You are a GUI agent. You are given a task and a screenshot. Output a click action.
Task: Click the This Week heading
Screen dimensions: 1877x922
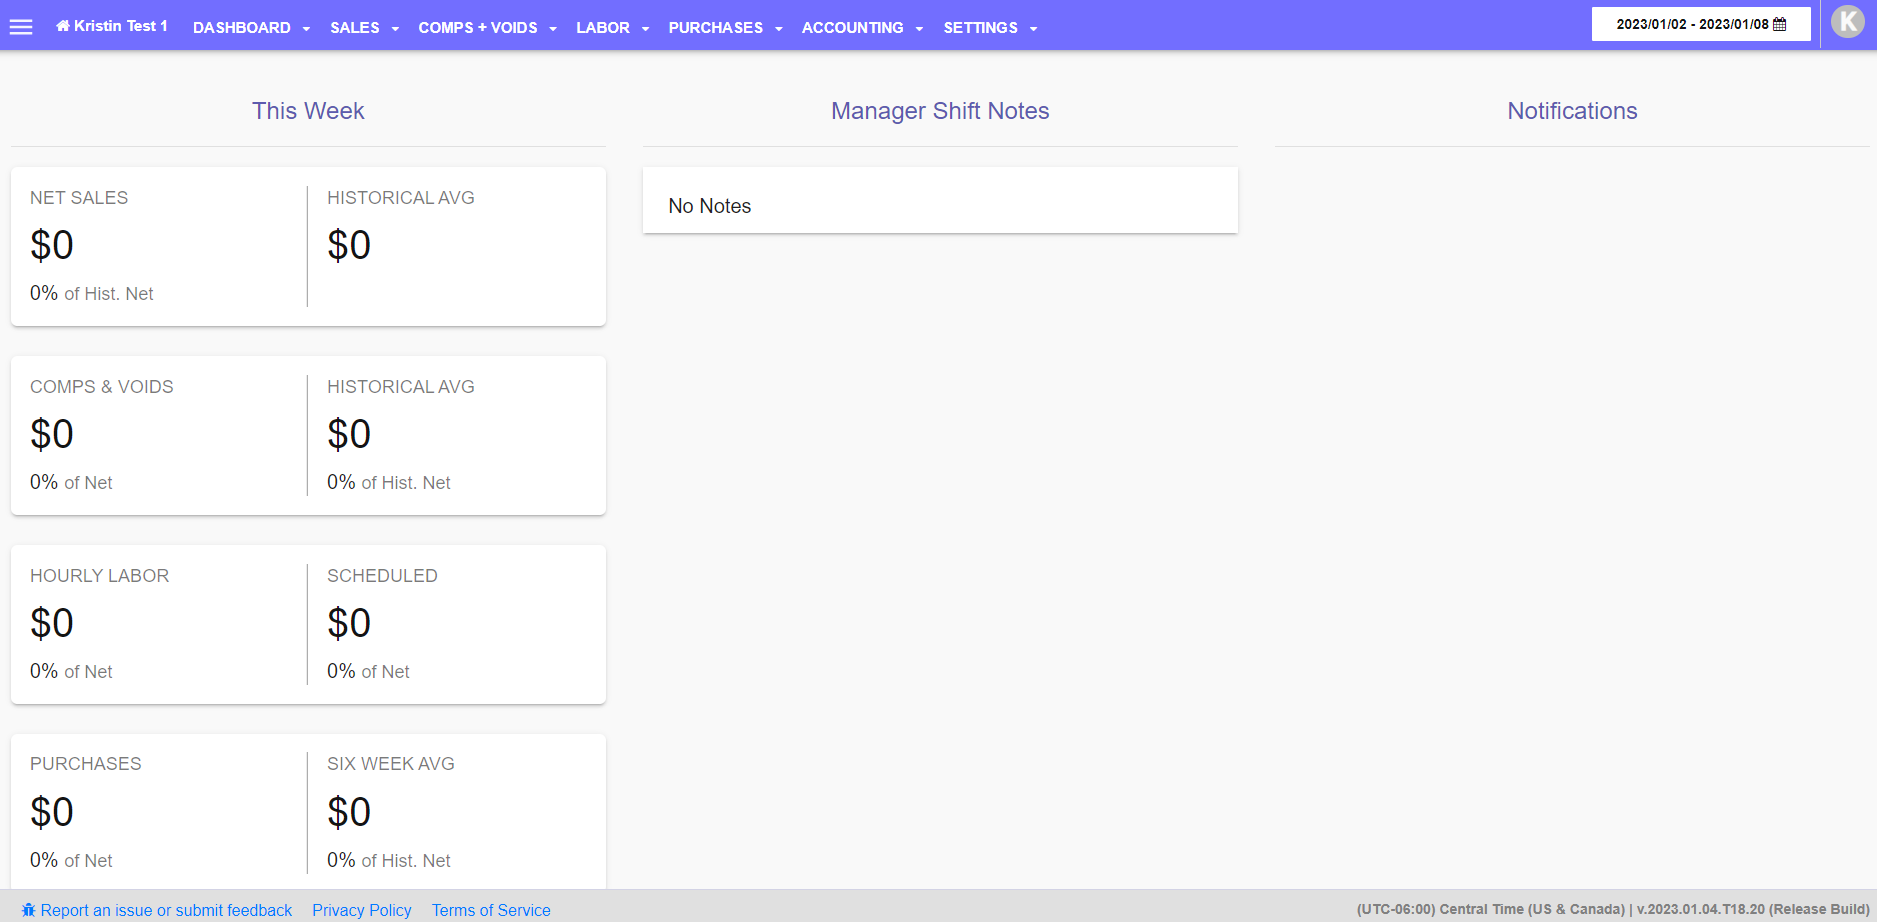click(x=308, y=111)
